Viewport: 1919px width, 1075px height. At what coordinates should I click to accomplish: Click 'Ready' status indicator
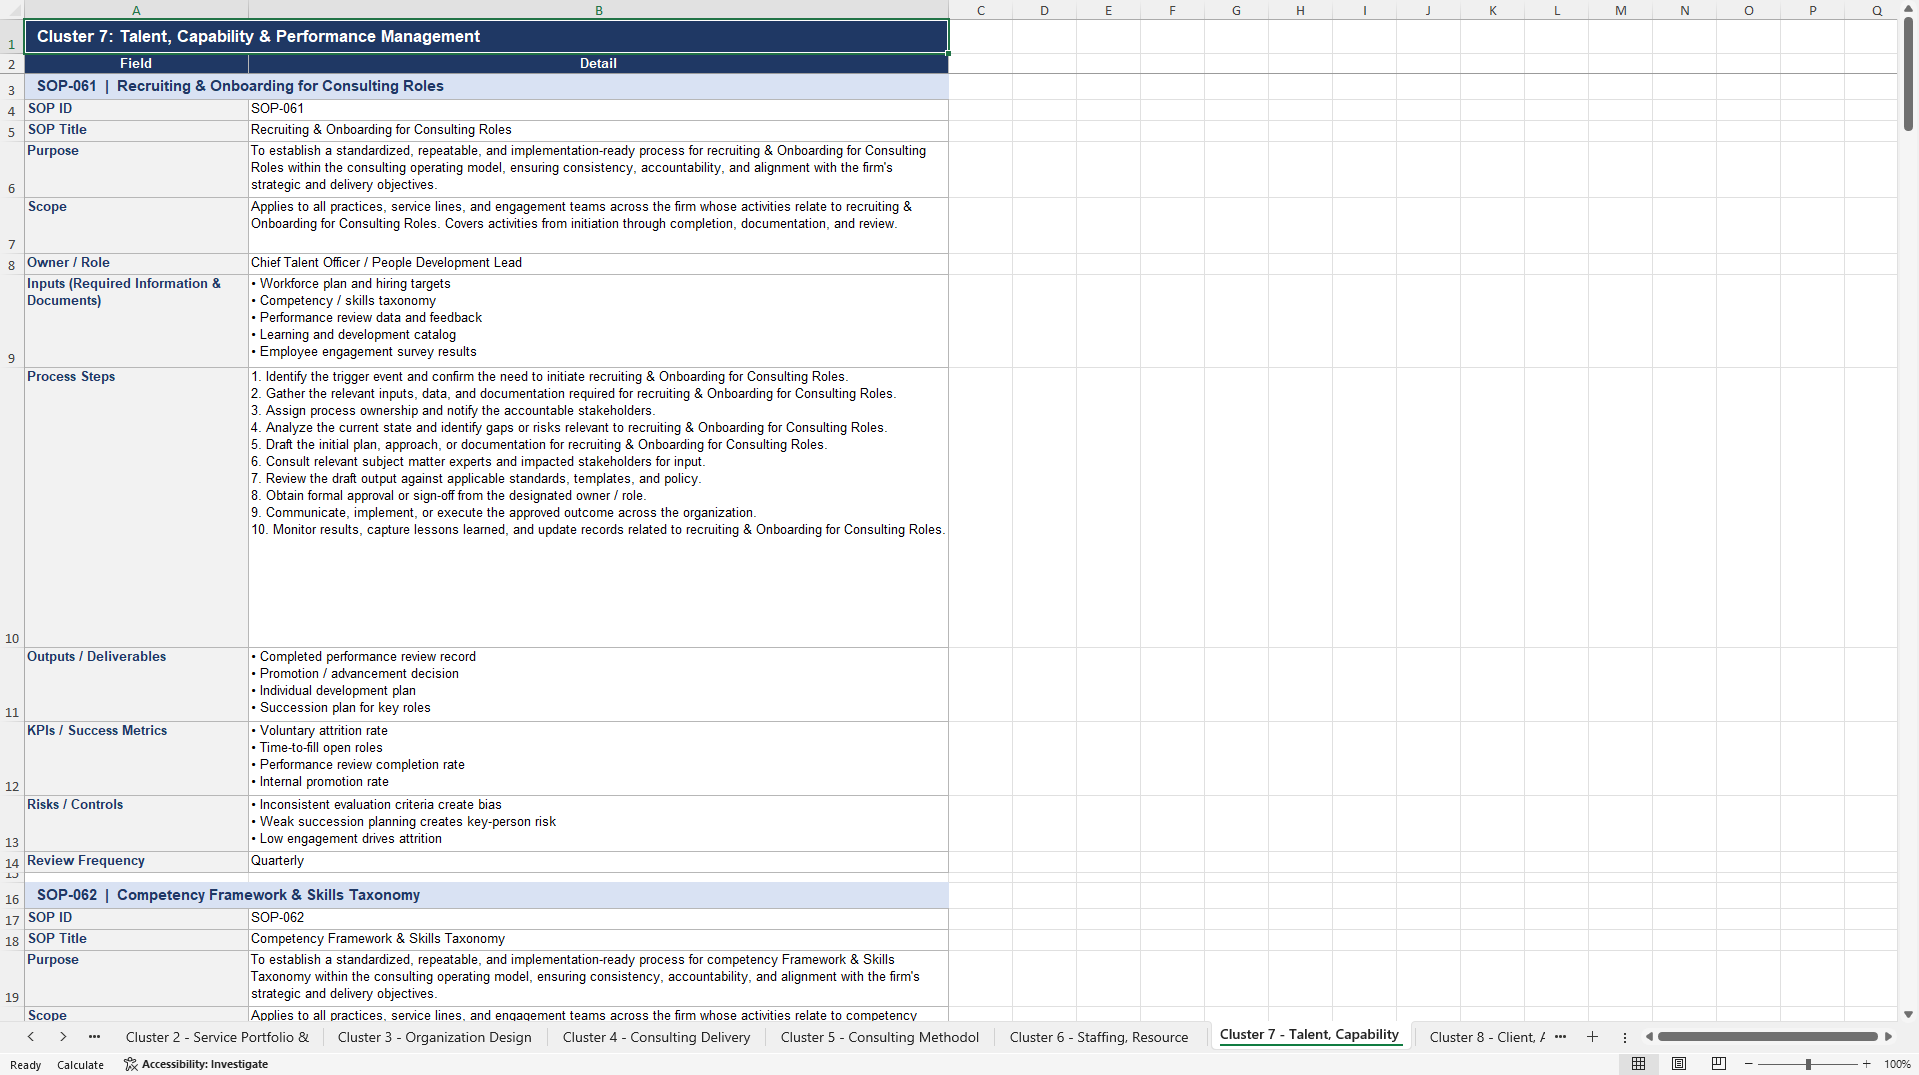26,1065
